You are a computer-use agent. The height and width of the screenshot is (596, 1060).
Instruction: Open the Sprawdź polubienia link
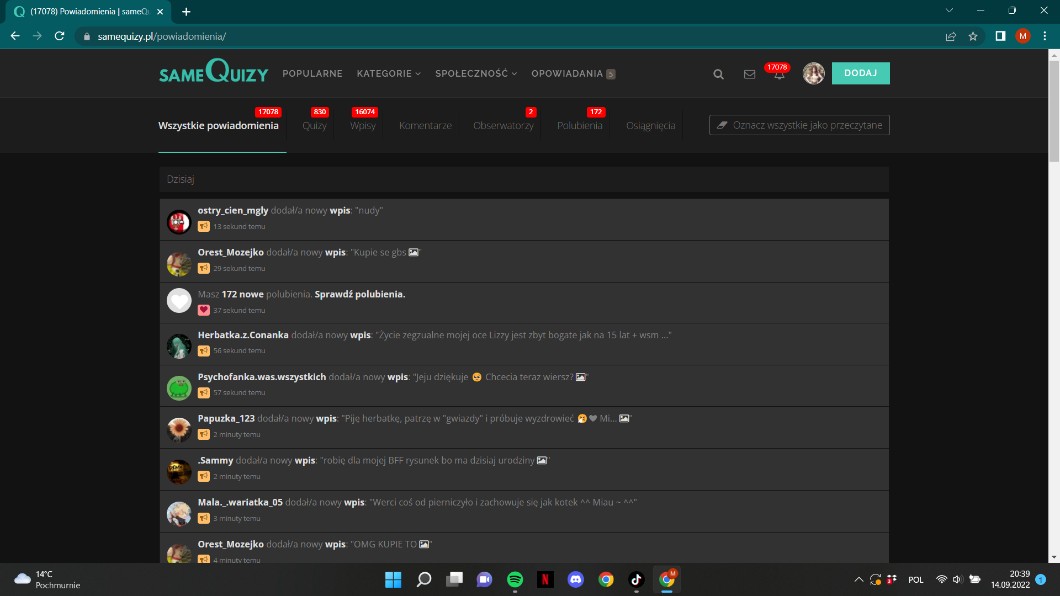tap(360, 294)
